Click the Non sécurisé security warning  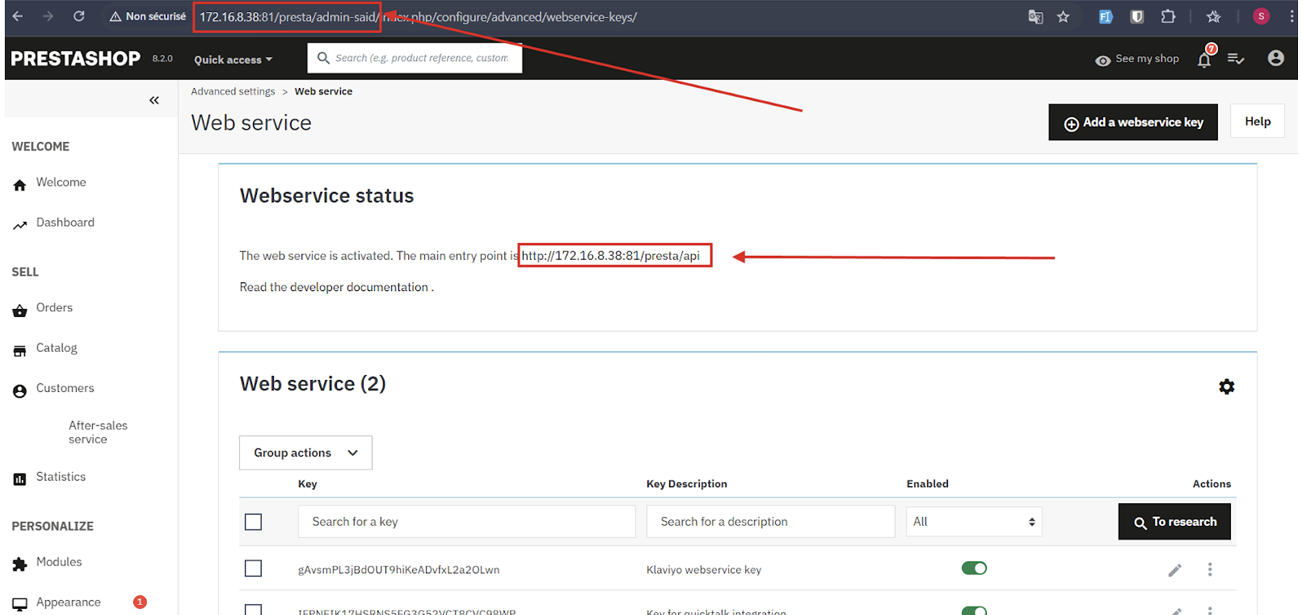click(x=148, y=17)
